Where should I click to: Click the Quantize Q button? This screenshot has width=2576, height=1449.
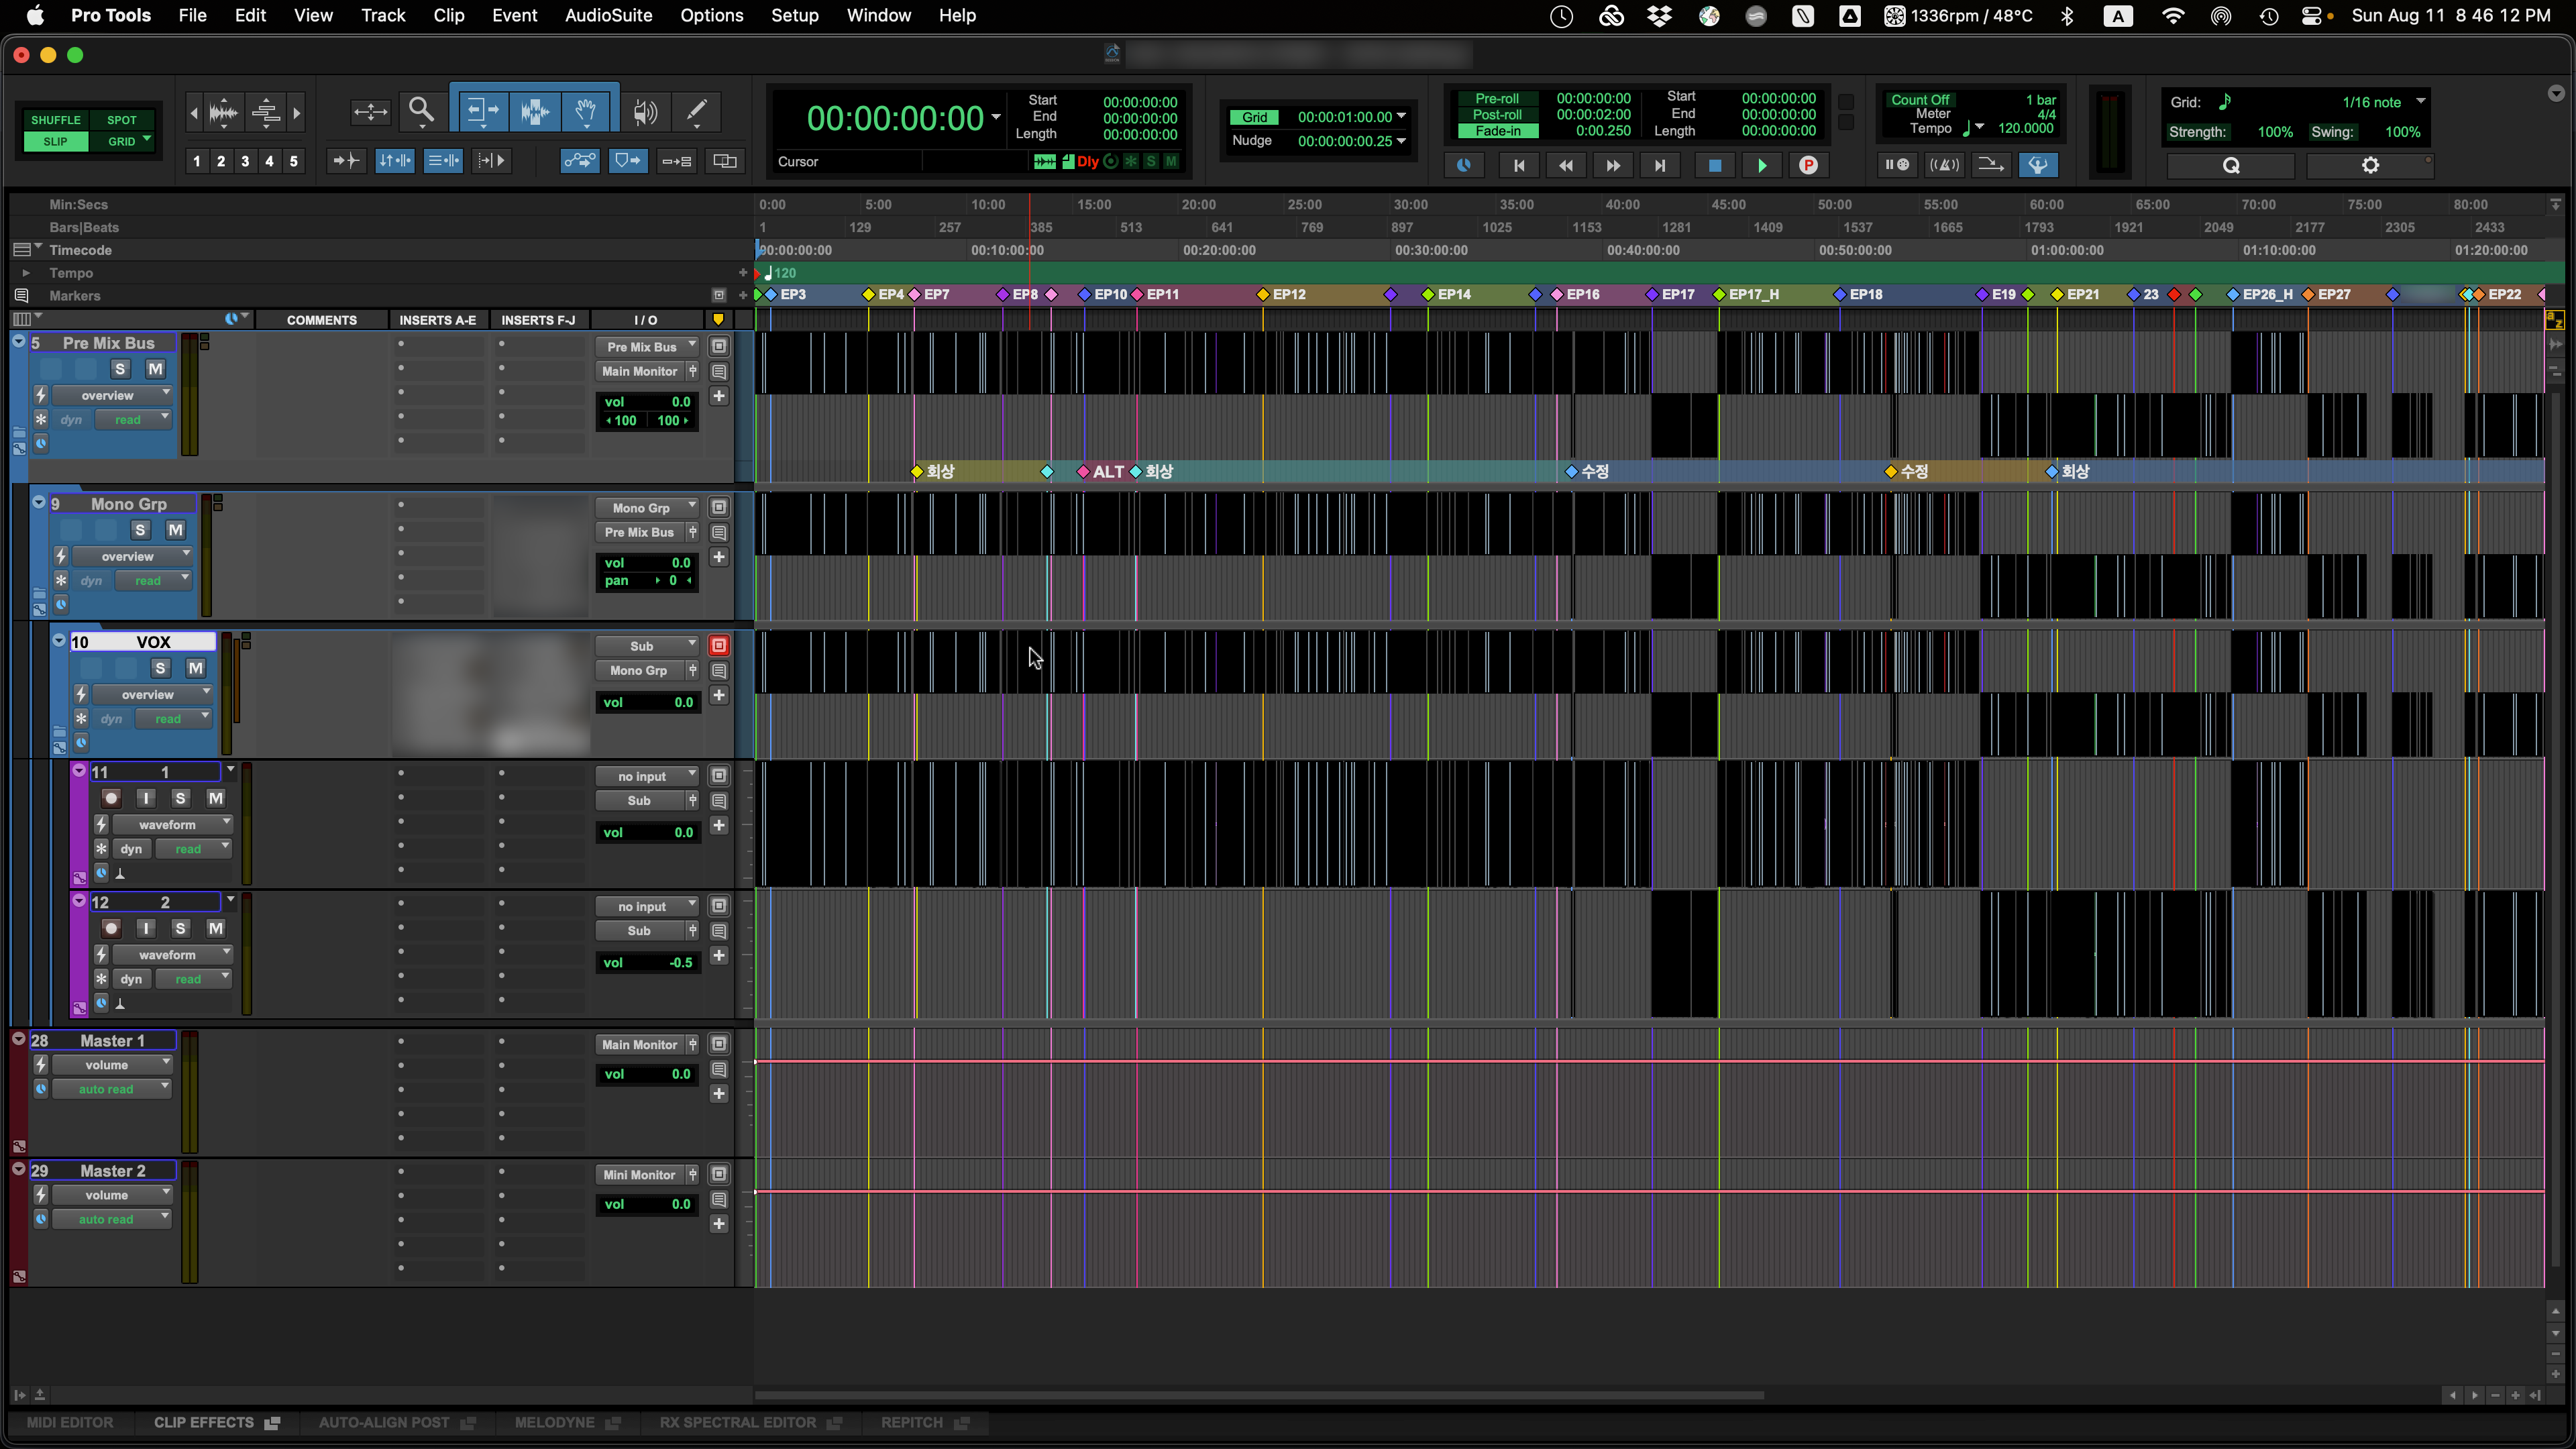tap(2231, 166)
